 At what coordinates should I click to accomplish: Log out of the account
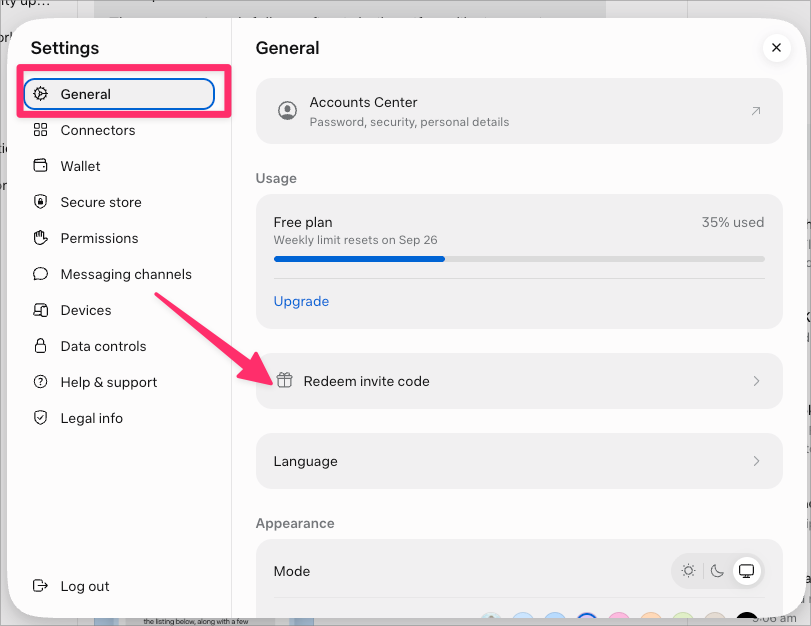coord(85,586)
